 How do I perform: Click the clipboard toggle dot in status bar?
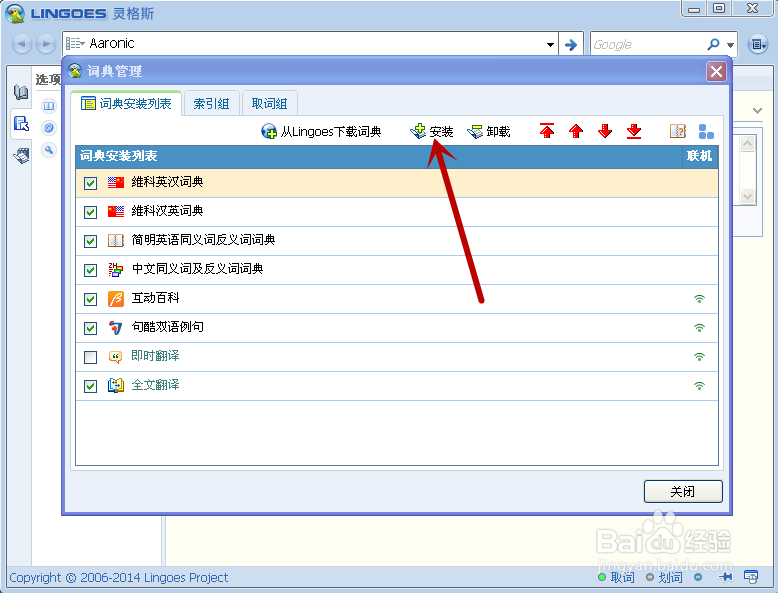698,577
